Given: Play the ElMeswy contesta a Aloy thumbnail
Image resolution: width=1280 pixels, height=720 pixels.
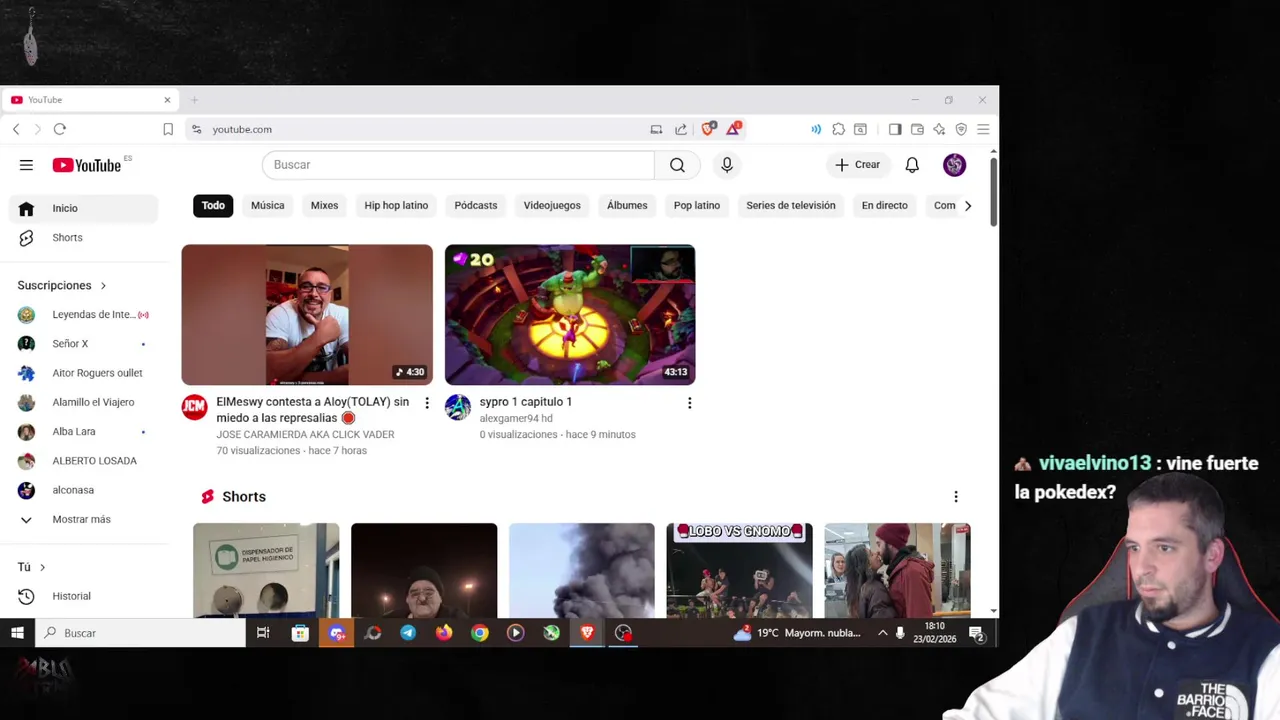Looking at the screenshot, I should 307,314.
